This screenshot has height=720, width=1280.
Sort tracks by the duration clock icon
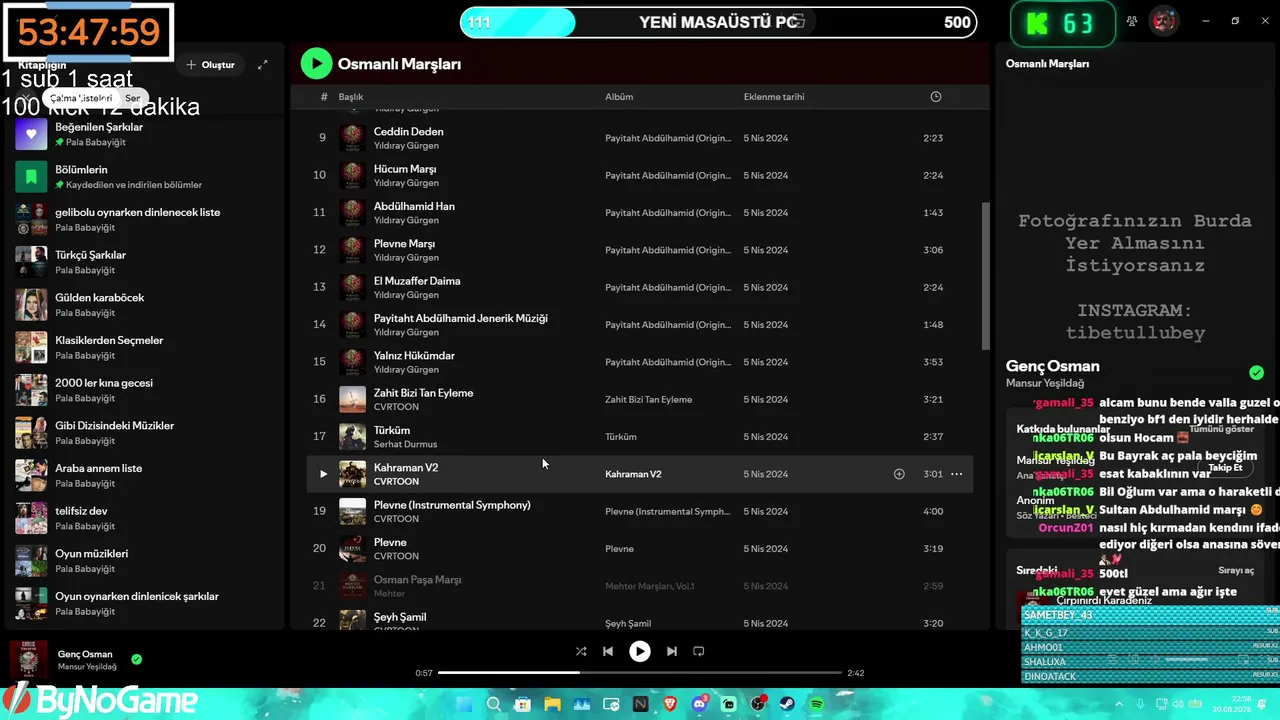pos(936,97)
